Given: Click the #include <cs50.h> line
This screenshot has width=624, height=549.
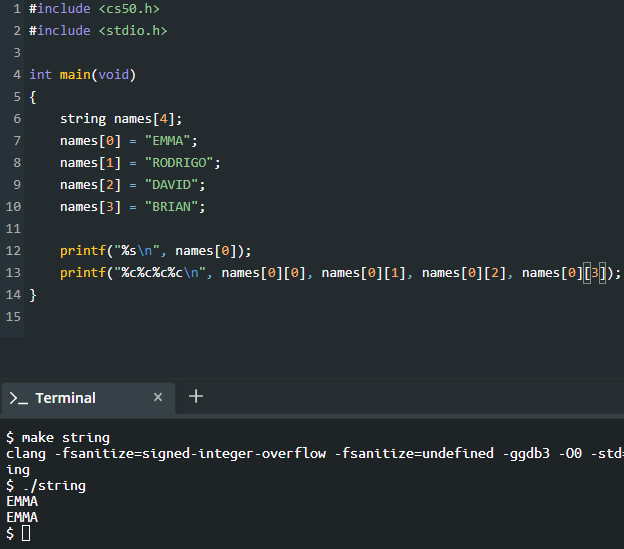Looking at the screenshot, I should click(x=94, y=9).
